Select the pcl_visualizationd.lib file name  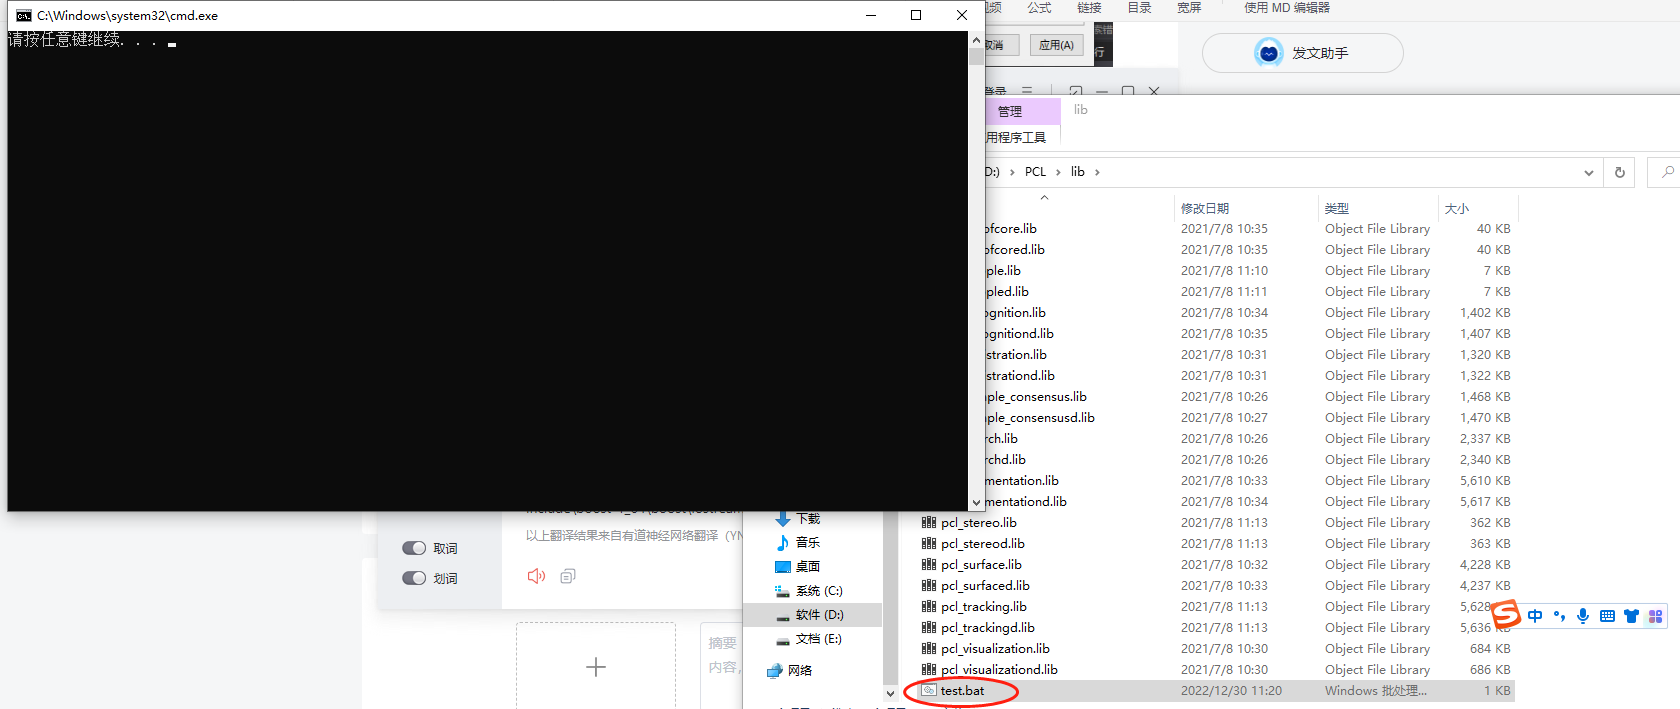(x=999, y=670)
